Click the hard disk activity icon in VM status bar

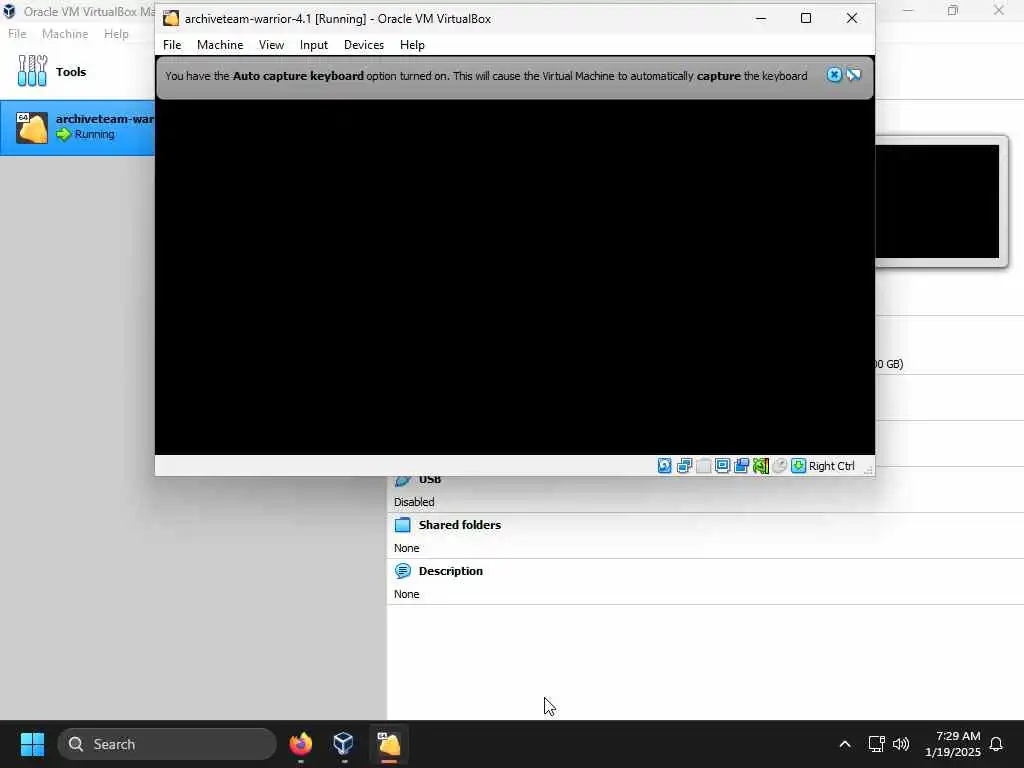tap(664, 466)
